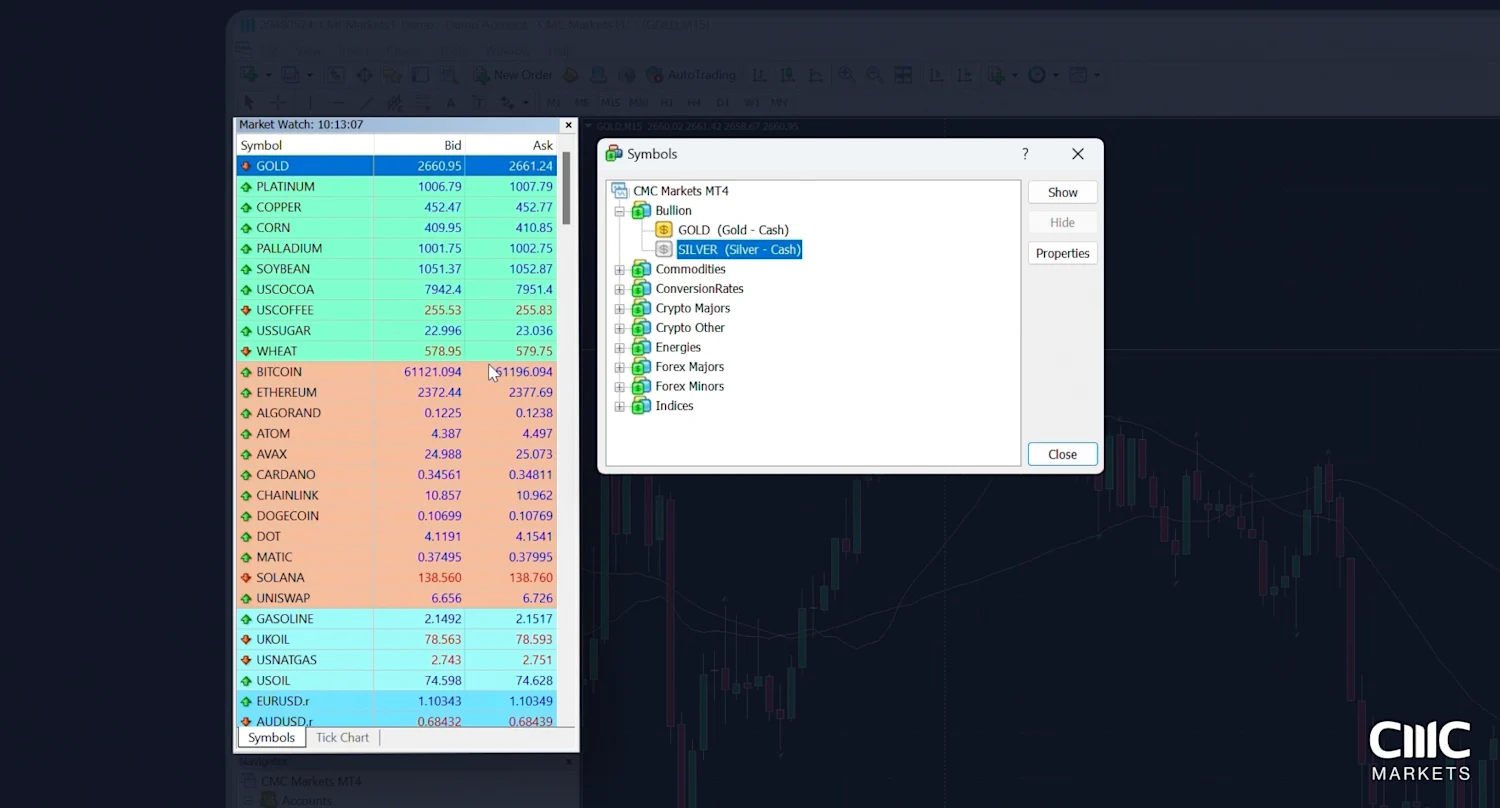Switch to the Tick Chart tab
The height and width of the screenshot is (808, 1500).
(342, 737)
